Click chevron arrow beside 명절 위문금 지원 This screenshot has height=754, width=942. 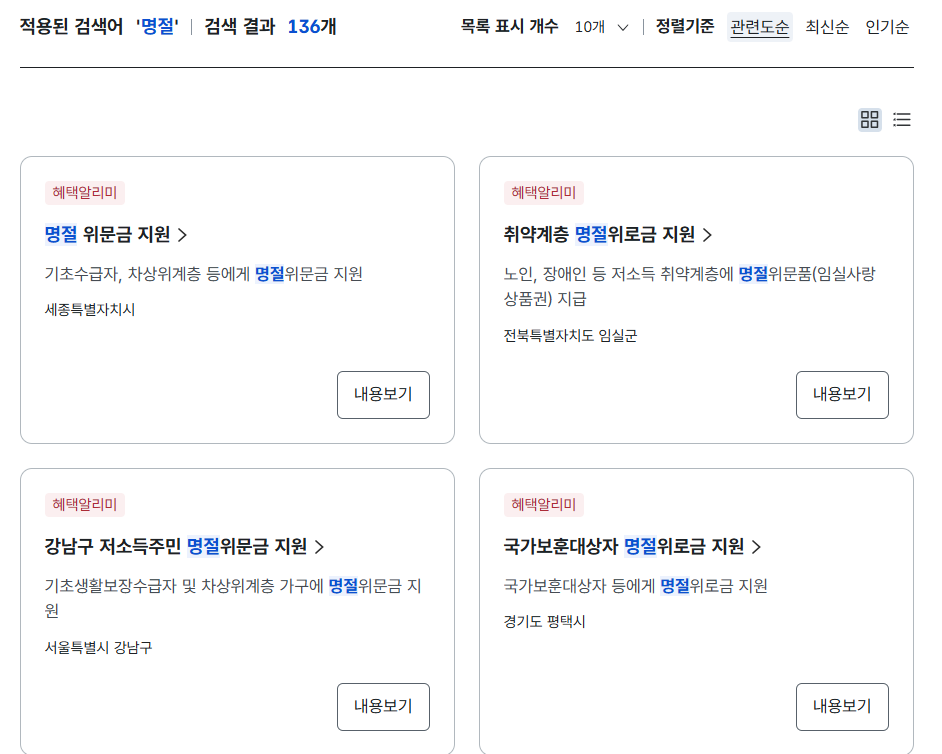tap(183, 236)
